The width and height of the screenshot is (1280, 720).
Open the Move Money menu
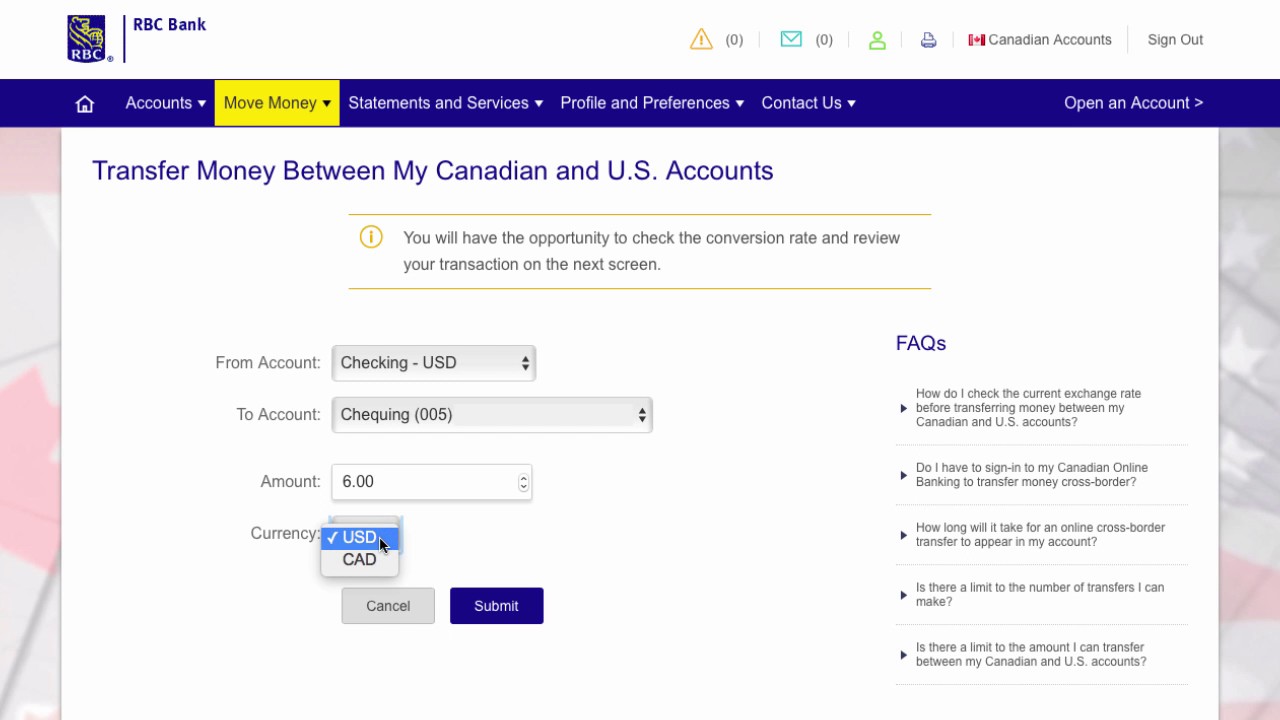tap(277, 103)
